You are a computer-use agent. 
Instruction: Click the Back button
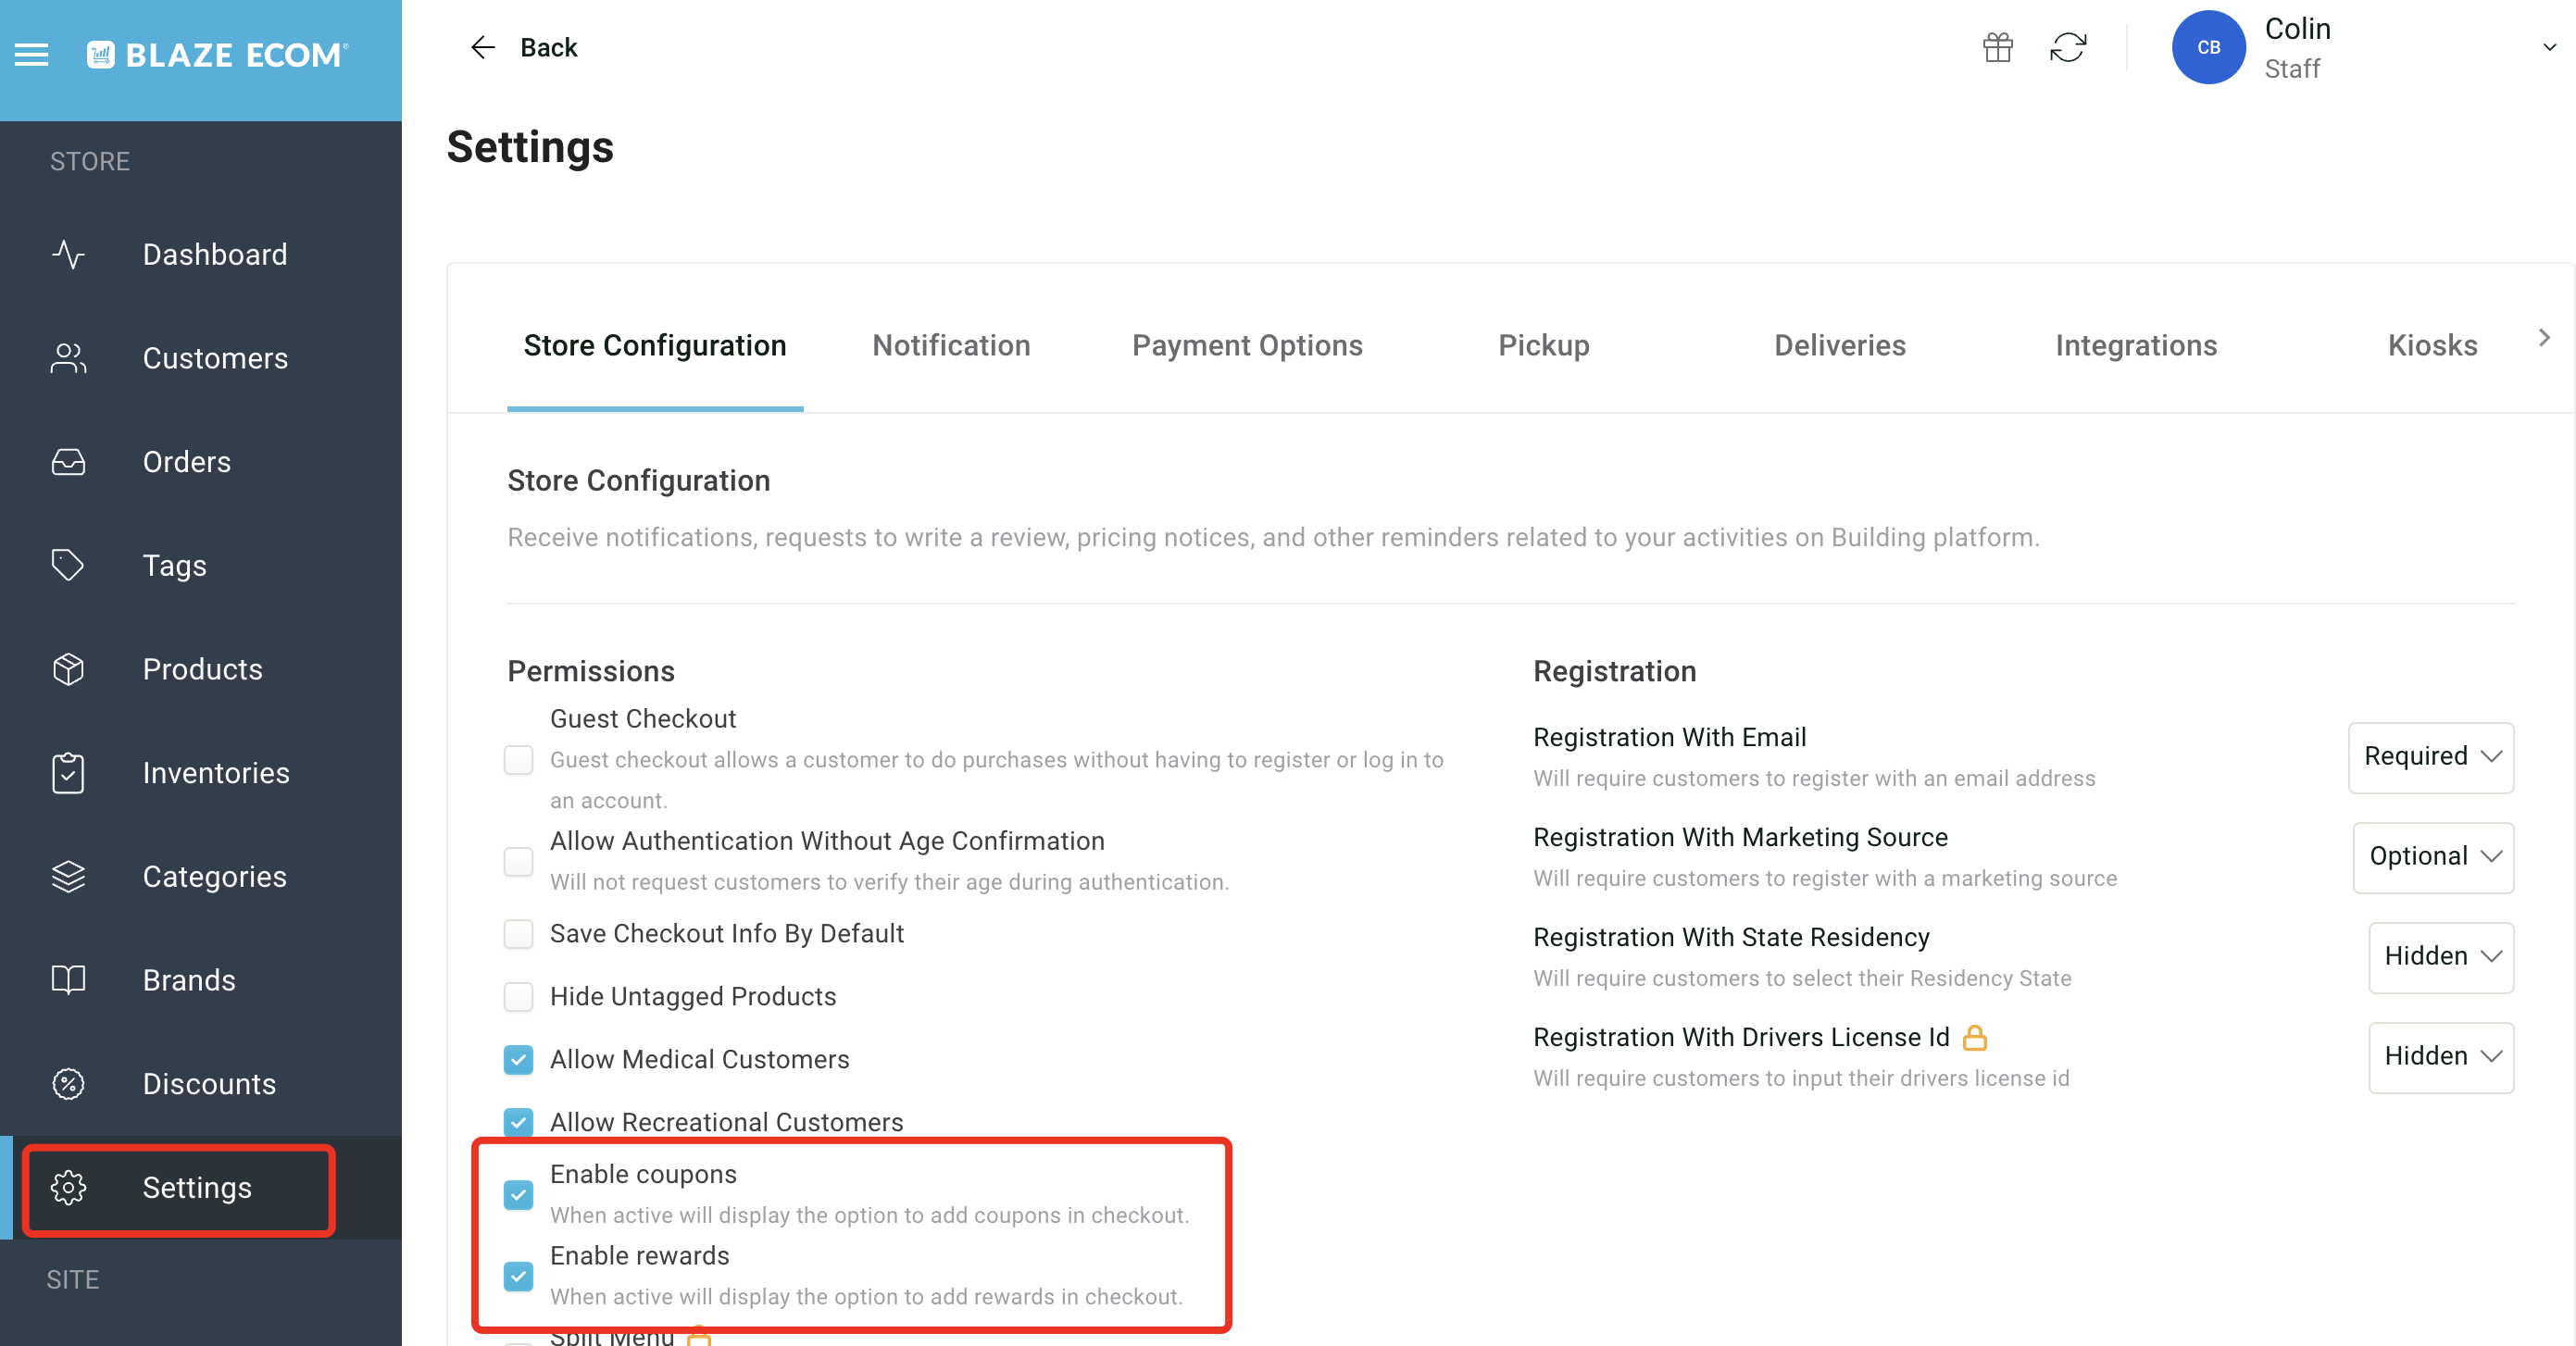pyautogui.click(x=525, y=47)
